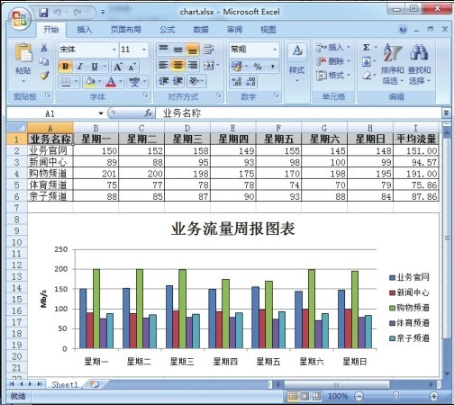Open the font name dropdown
This screenshot has height=405, width=454.
point(114,50)
